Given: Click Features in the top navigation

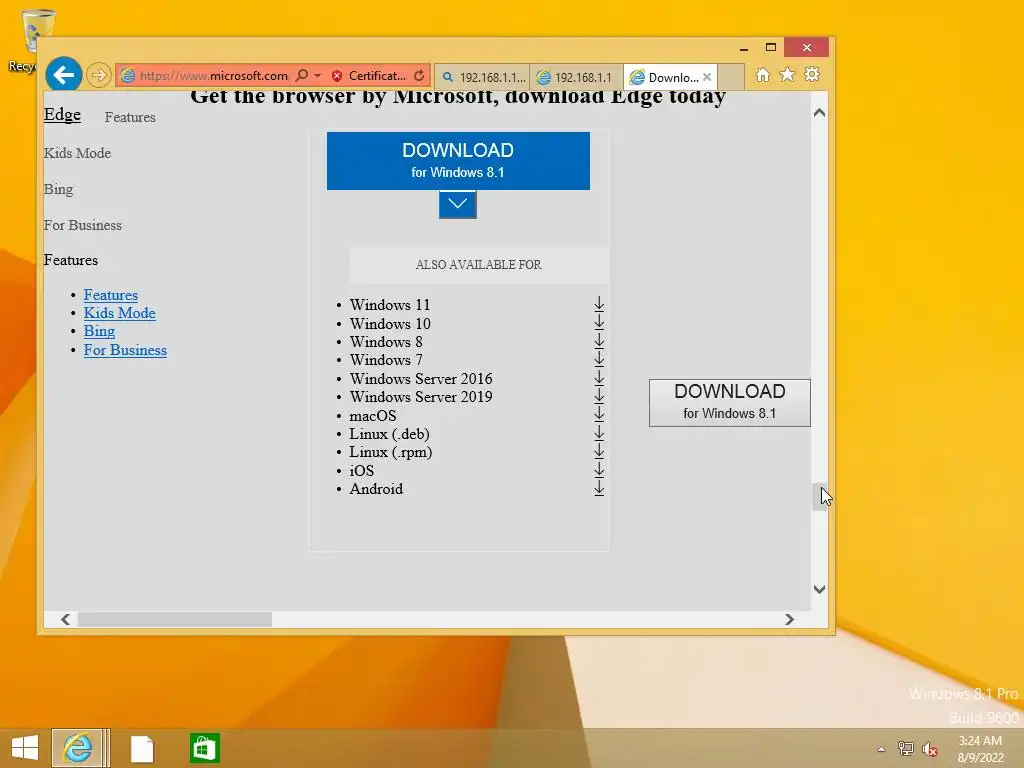Looking at the screenshot, I should [130, 117].
